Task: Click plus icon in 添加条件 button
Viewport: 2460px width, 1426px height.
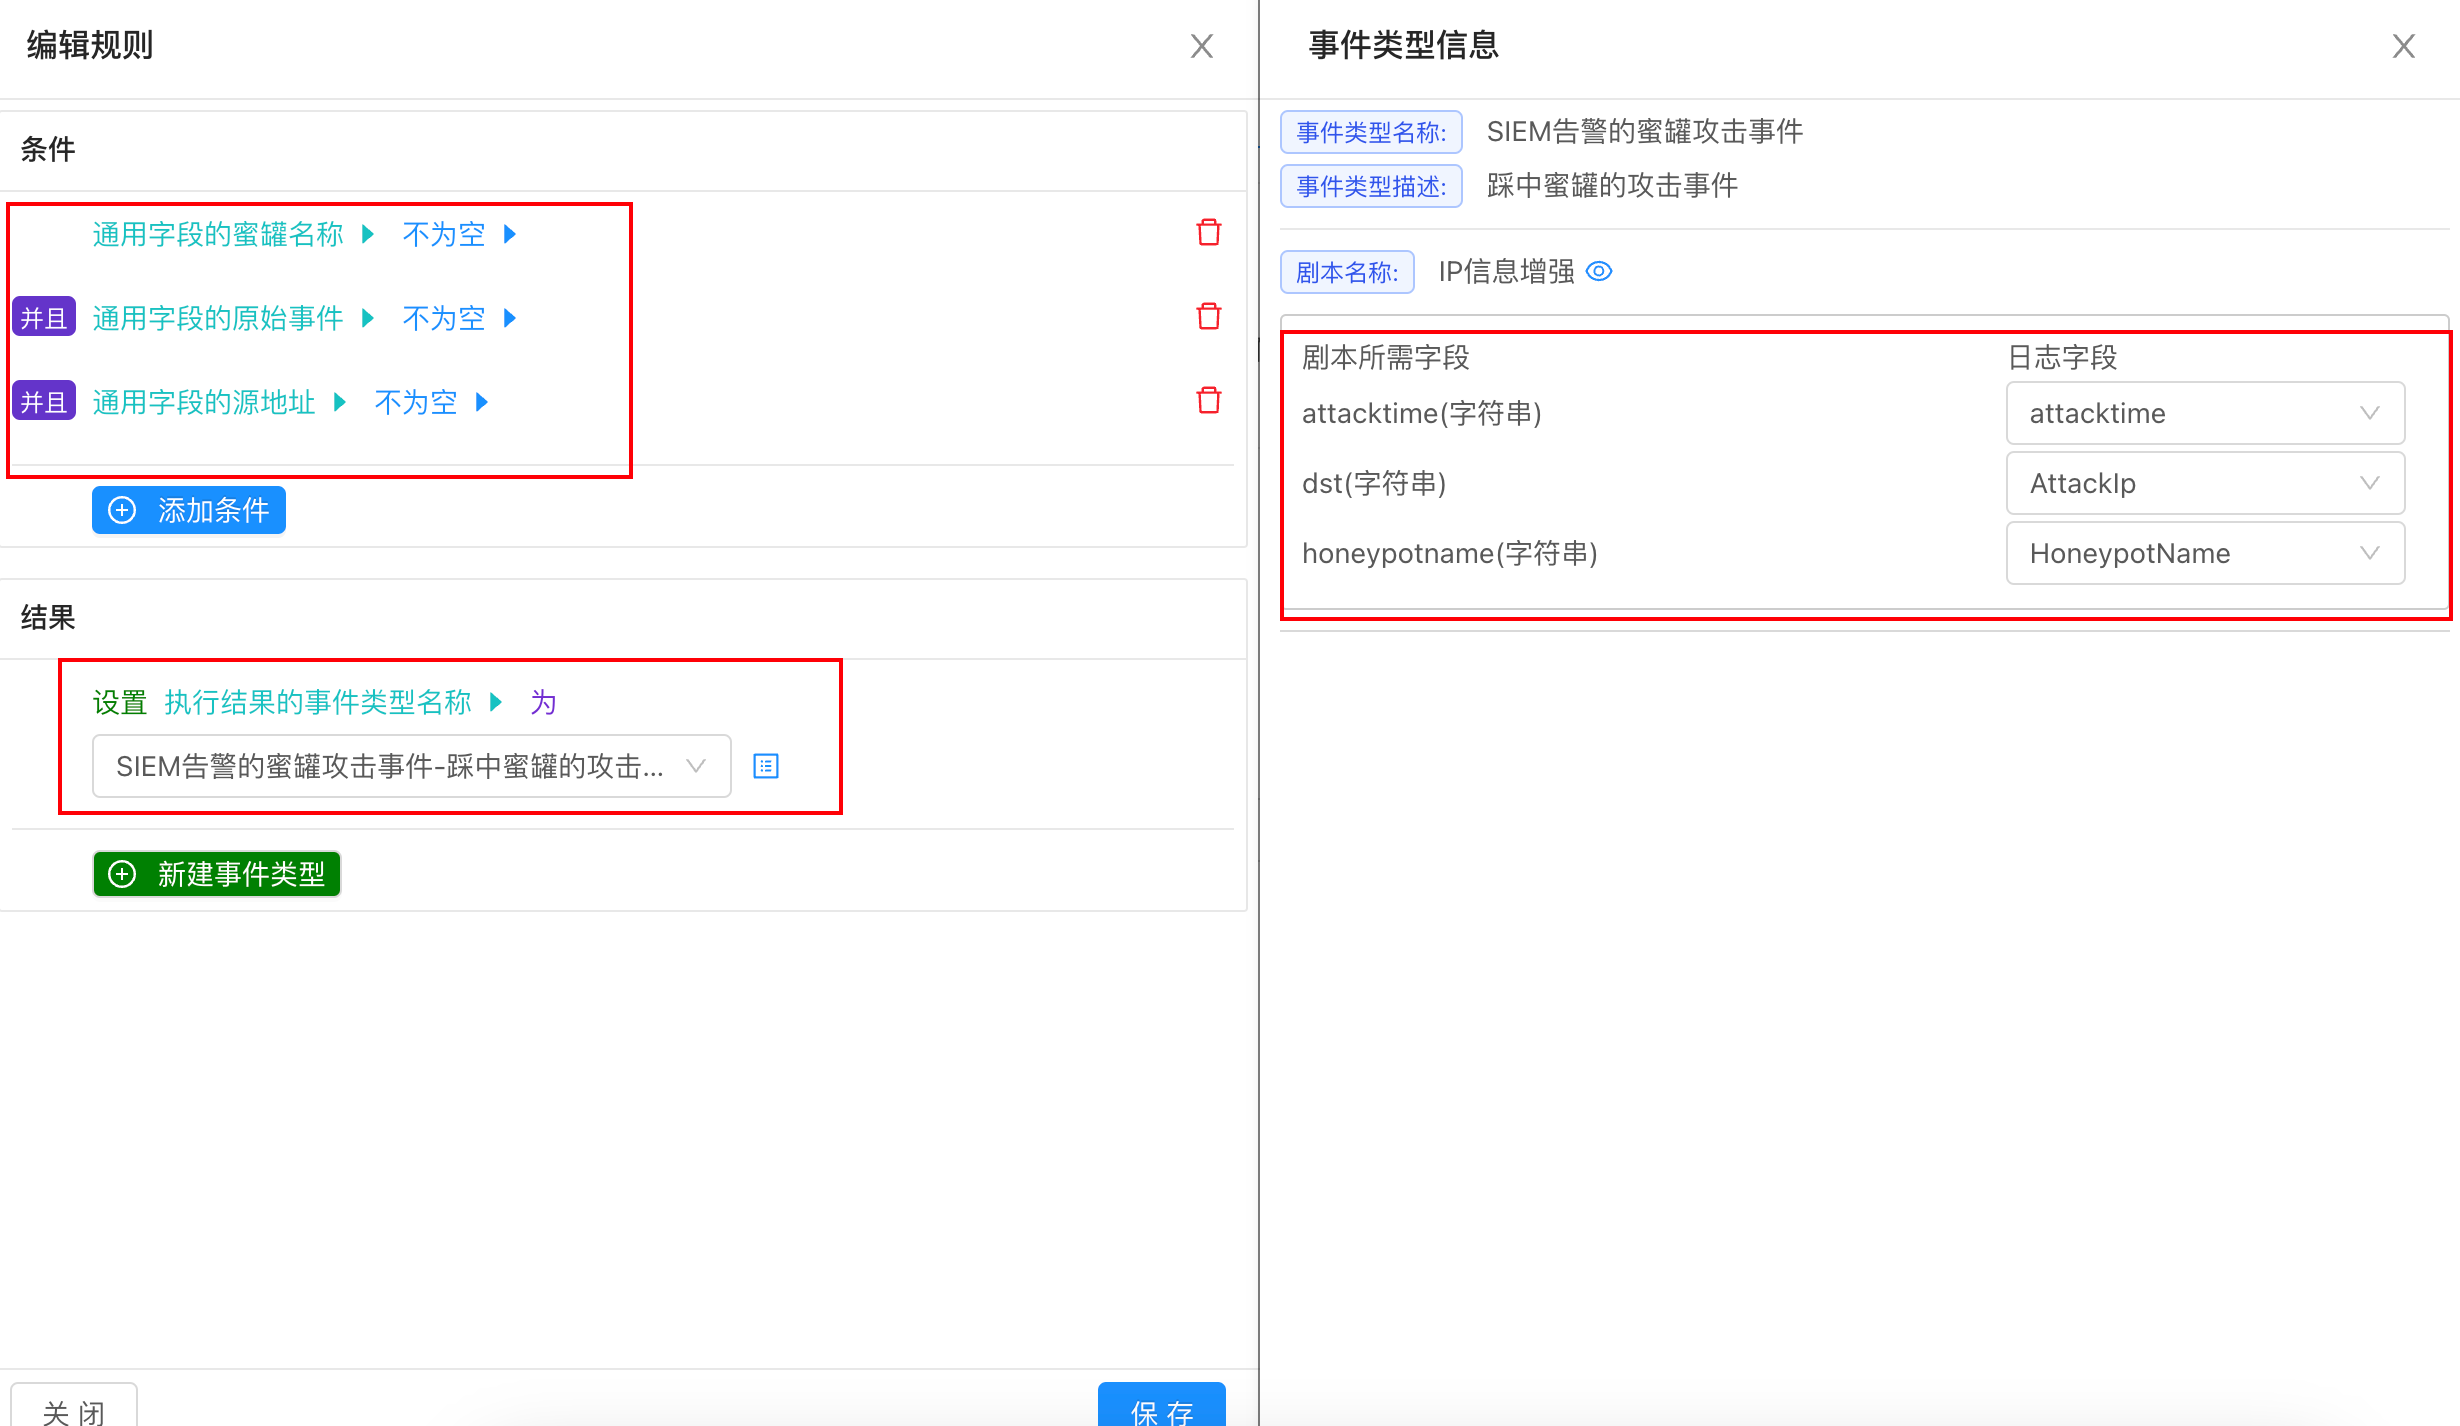Action: (x=123, y=511)
